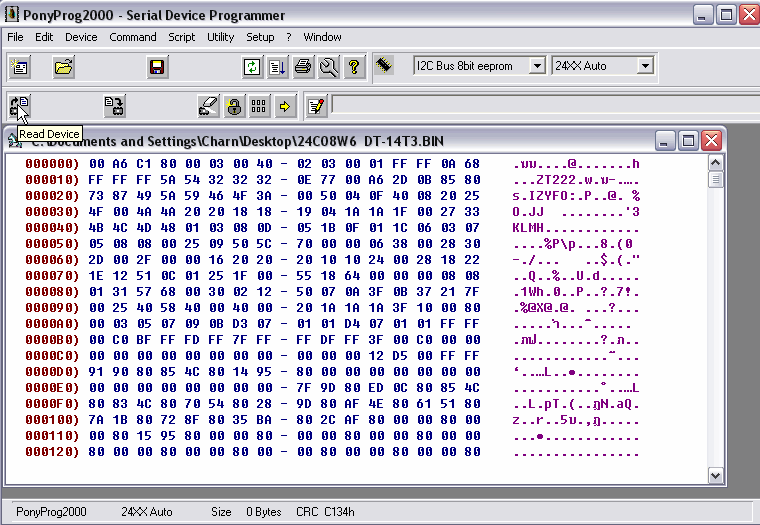This screenshot has width=760, height=525.
Task: Expand the I2C Bus 8bit eeprom dropdown
Action: (x=537, y=65)
